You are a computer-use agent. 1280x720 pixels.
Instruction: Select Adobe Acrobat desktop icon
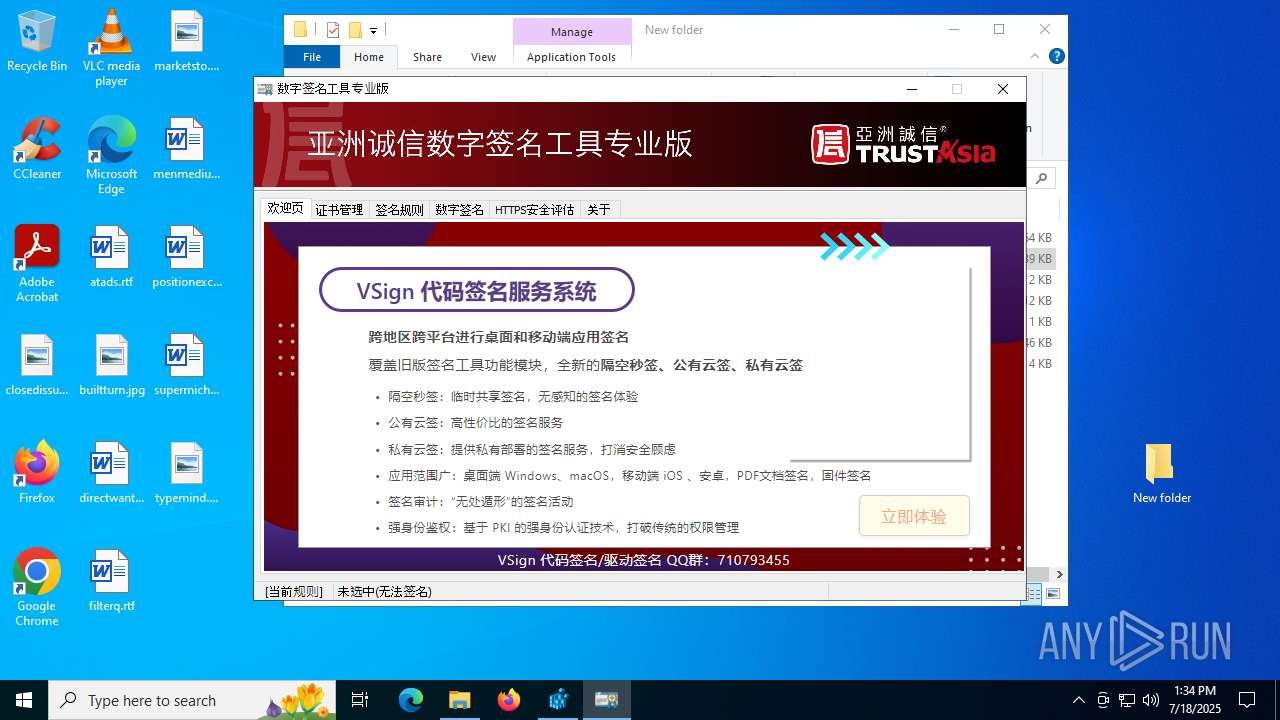[37, 263]
